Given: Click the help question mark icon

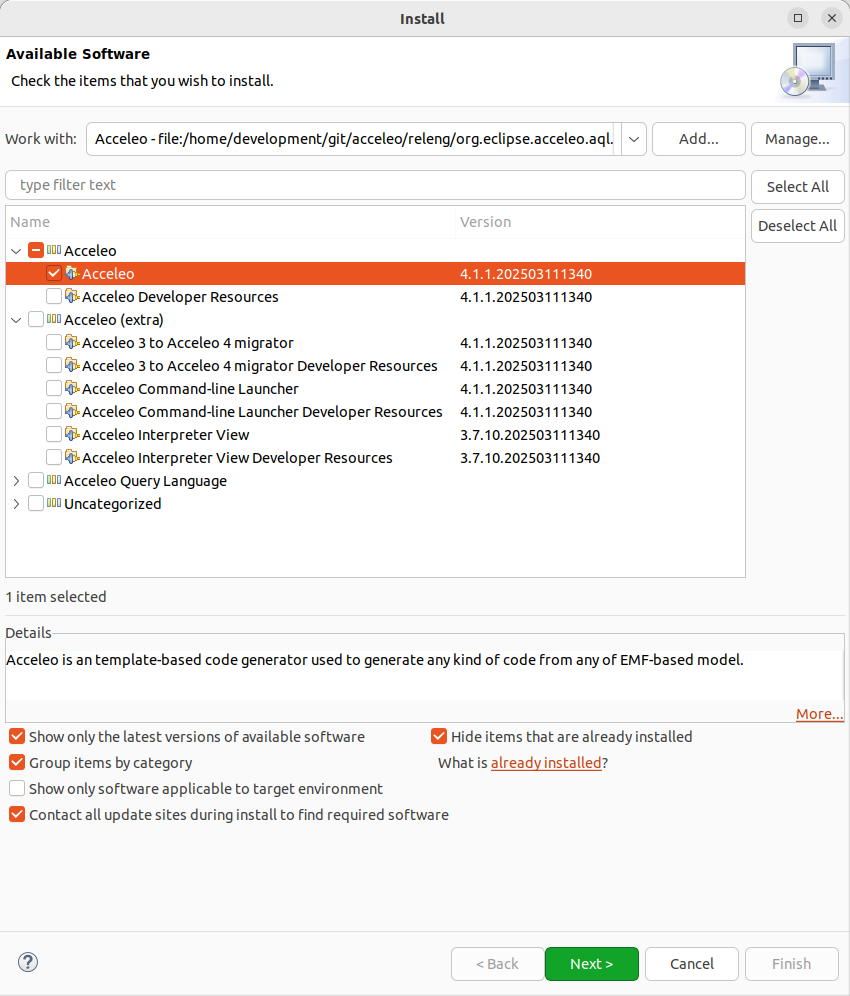Looking at the screenshot, I should coord(28,963).
